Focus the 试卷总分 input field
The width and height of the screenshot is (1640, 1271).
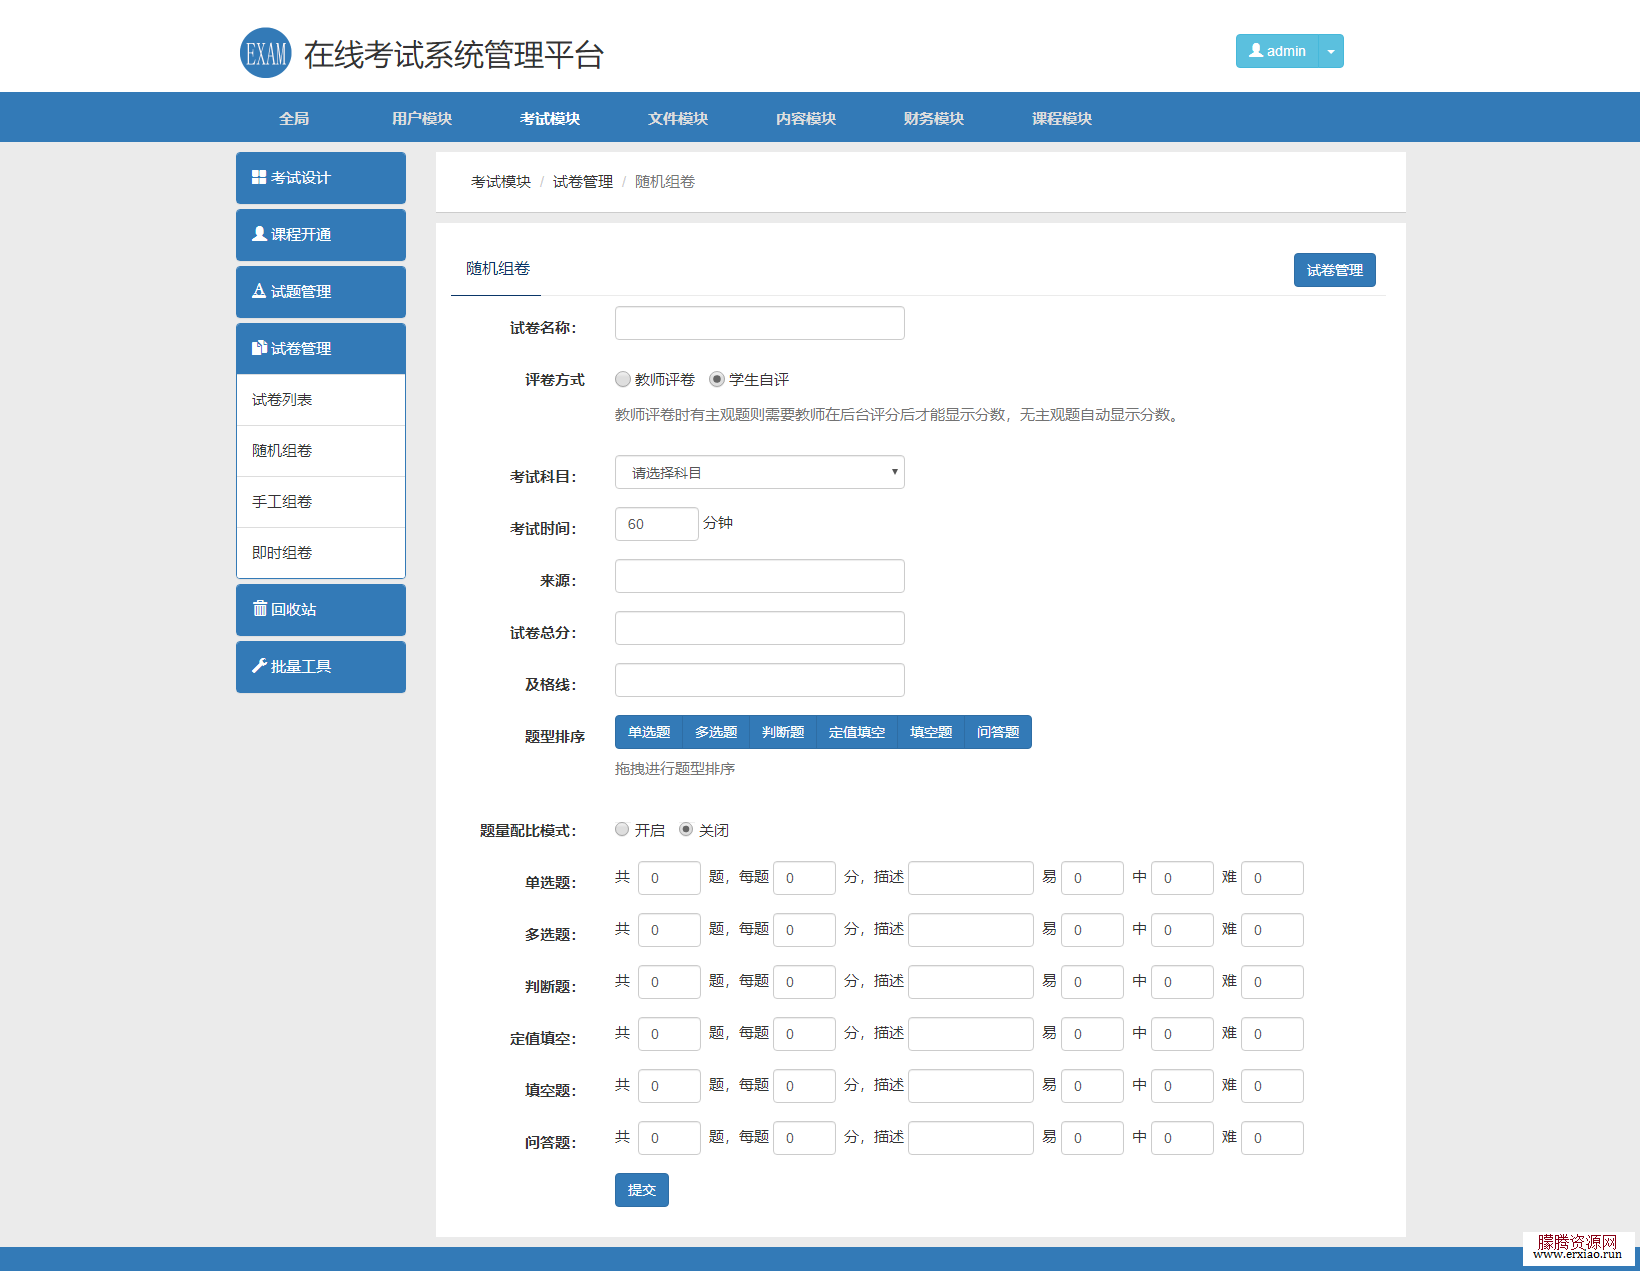760,628
